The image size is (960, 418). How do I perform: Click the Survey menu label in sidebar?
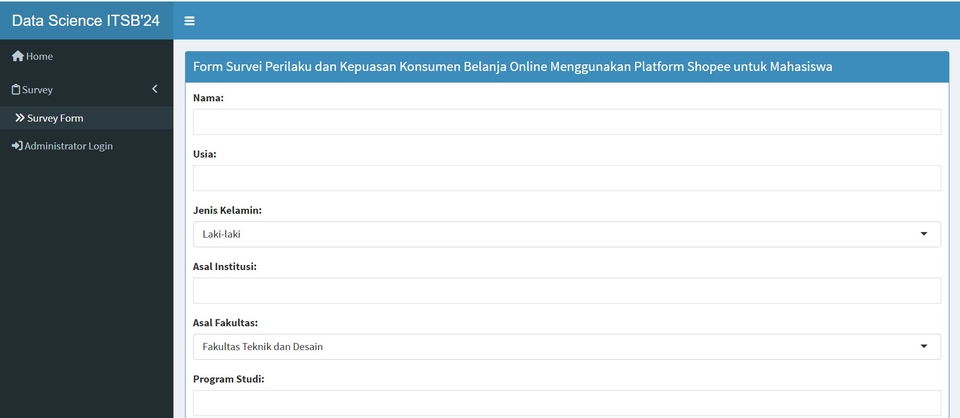[38, 90]
